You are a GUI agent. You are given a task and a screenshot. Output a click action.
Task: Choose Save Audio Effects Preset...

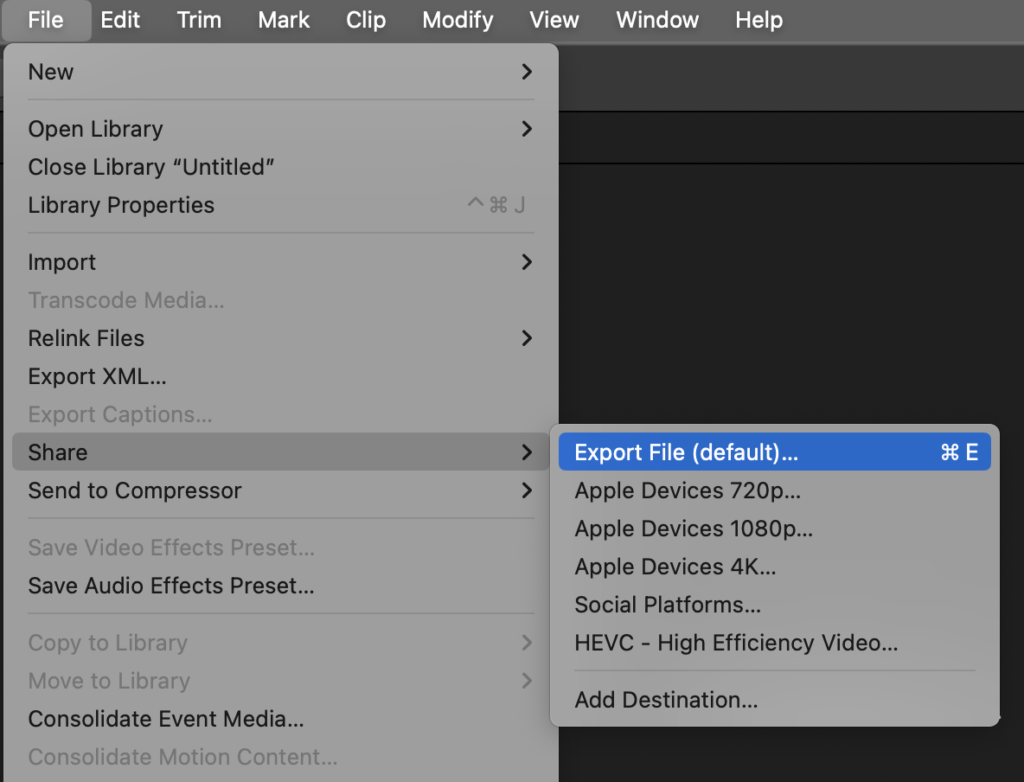click(x=281, y=586)
